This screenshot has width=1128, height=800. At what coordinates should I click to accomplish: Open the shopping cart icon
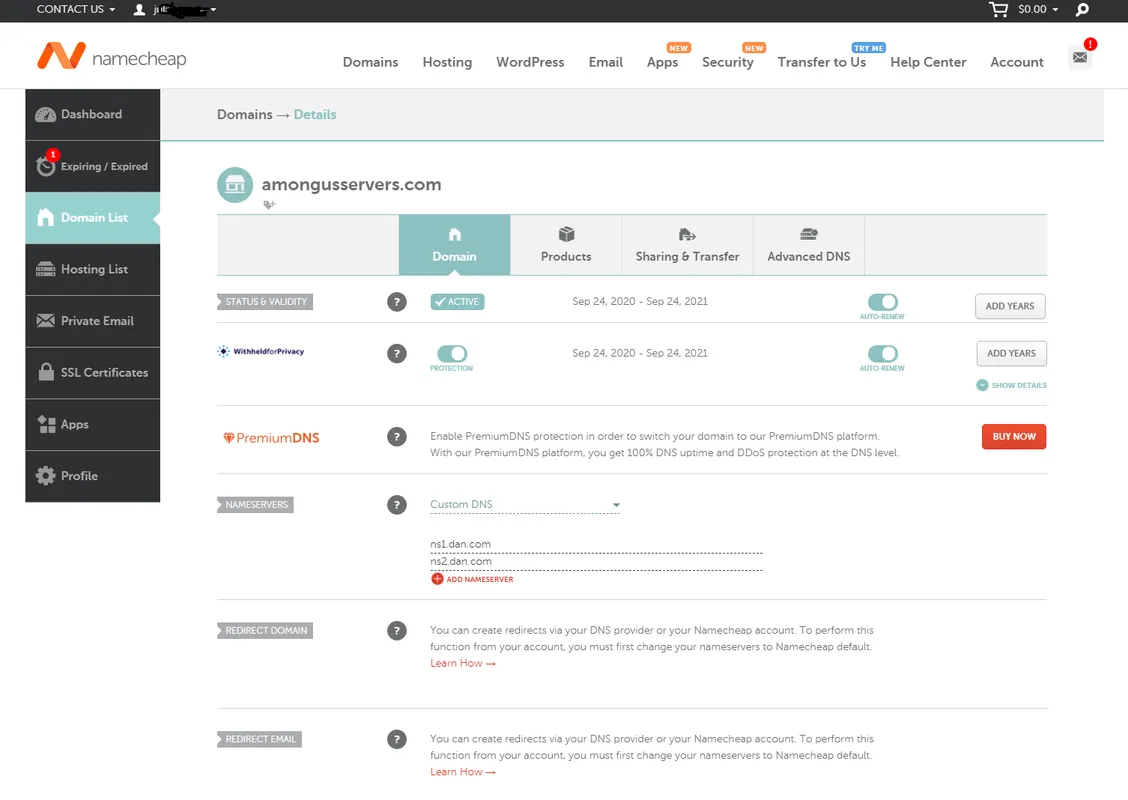tap(998, 9)
